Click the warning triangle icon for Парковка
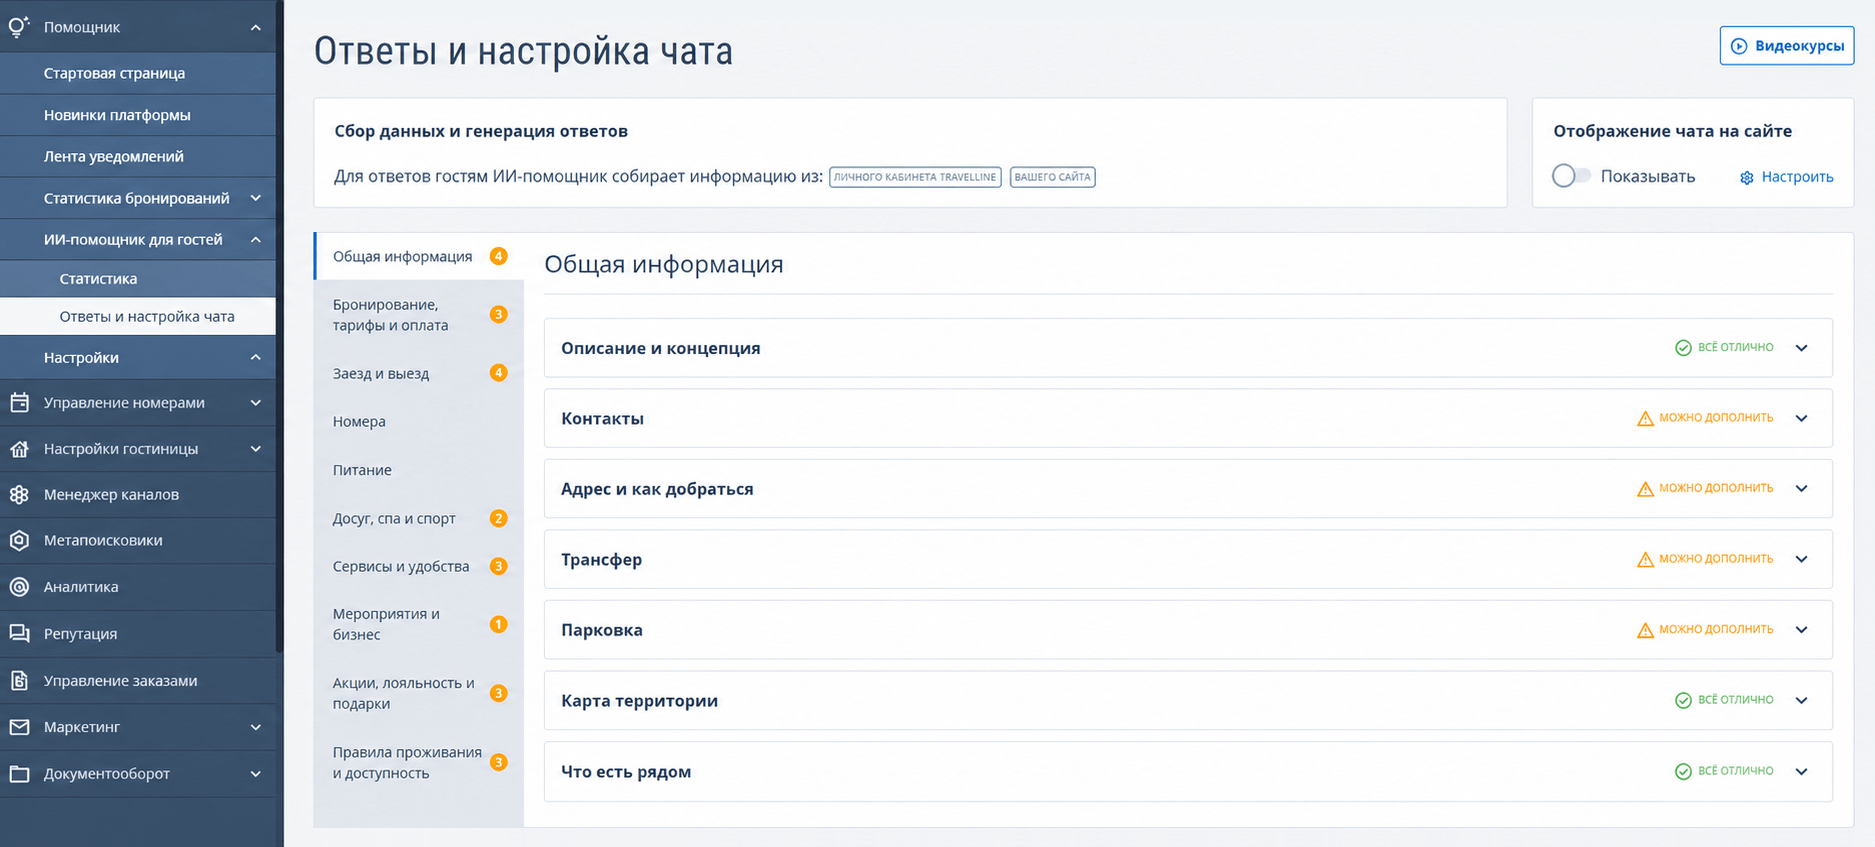1875x847 pixels. coord(1645,630)
